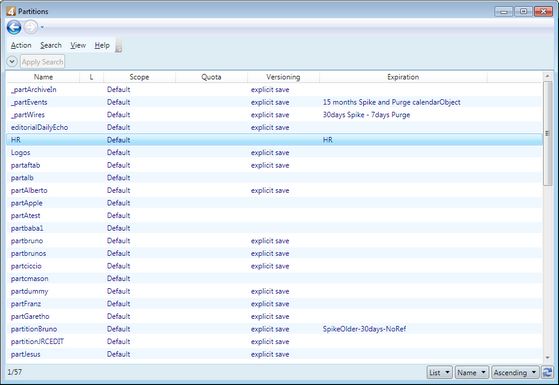The image size is (559, 385).
Task: Open the Search menu
Action: (51, 45)
